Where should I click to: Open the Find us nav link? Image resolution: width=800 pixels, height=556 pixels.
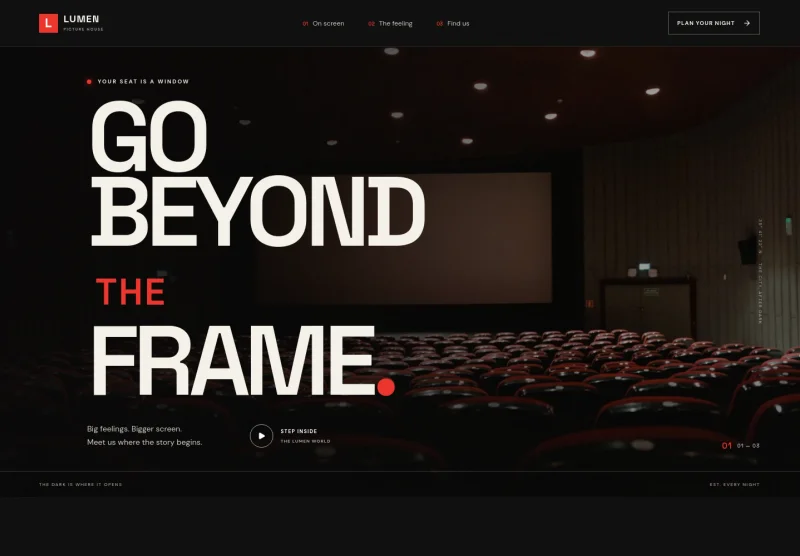(453, 23)
